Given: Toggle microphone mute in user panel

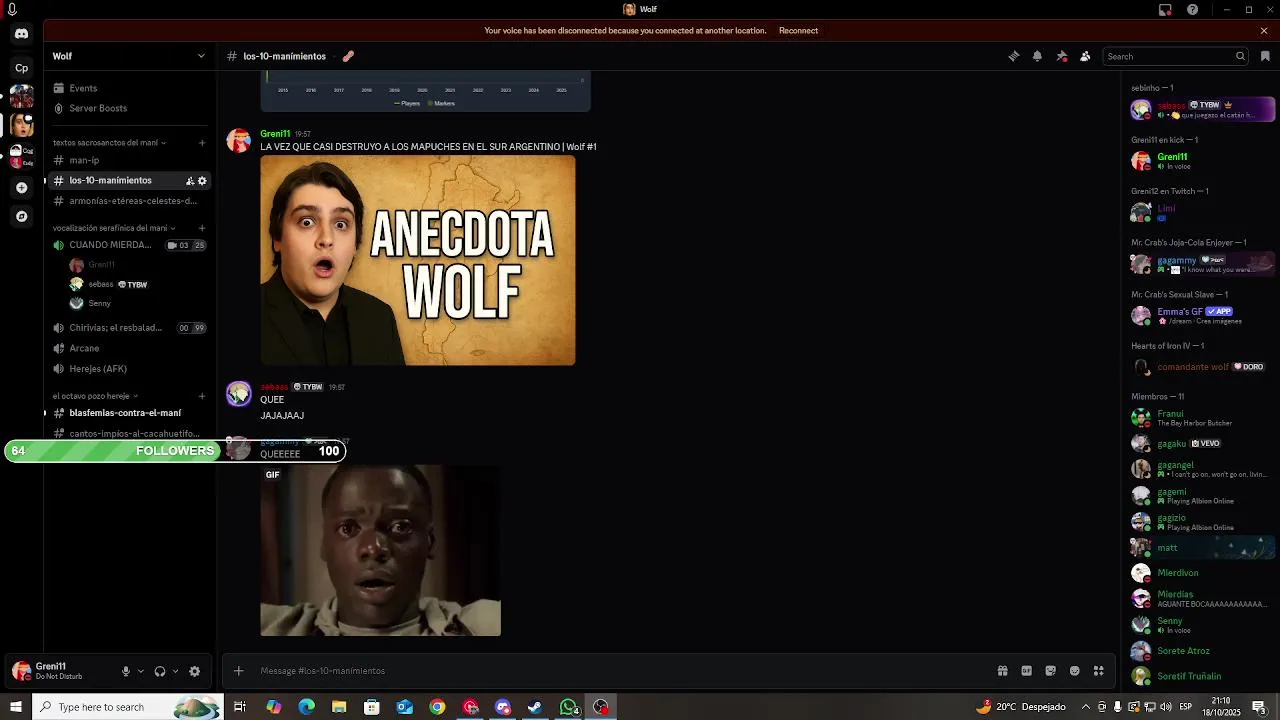Looking at the screenshot, I should [126, 671].
